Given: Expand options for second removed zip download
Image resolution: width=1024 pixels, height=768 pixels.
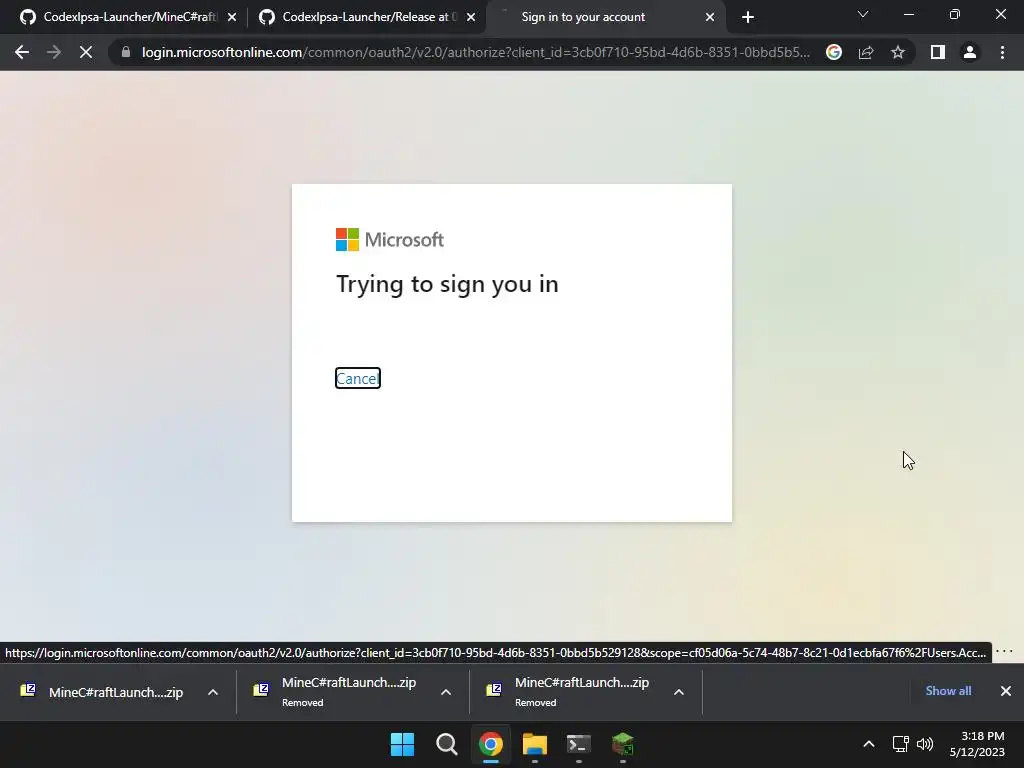Looking at the screenshot, I should point(446,692).
